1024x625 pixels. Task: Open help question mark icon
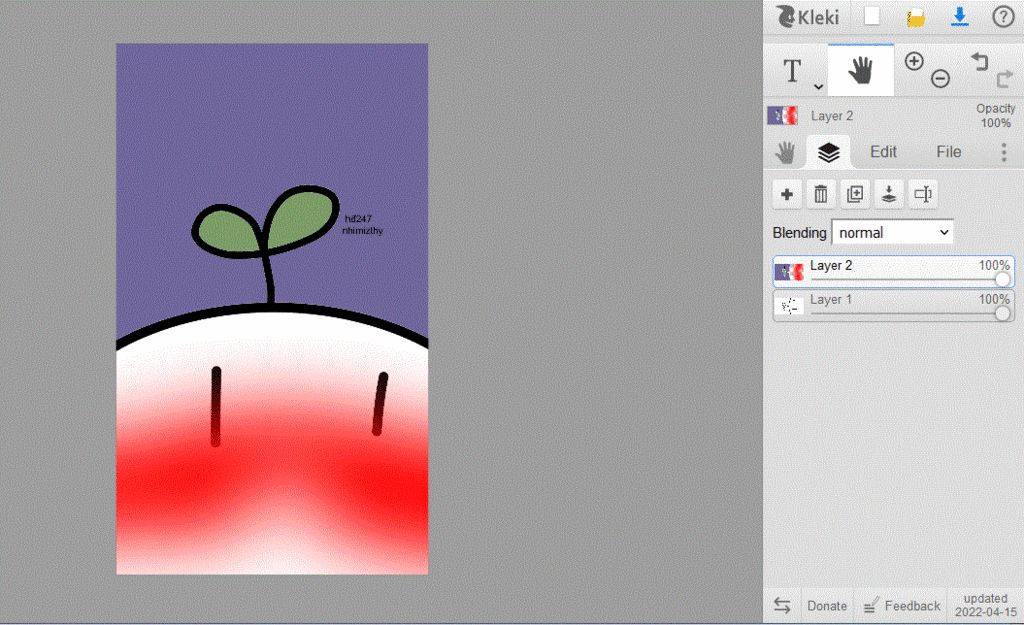tap(1003, 16)
